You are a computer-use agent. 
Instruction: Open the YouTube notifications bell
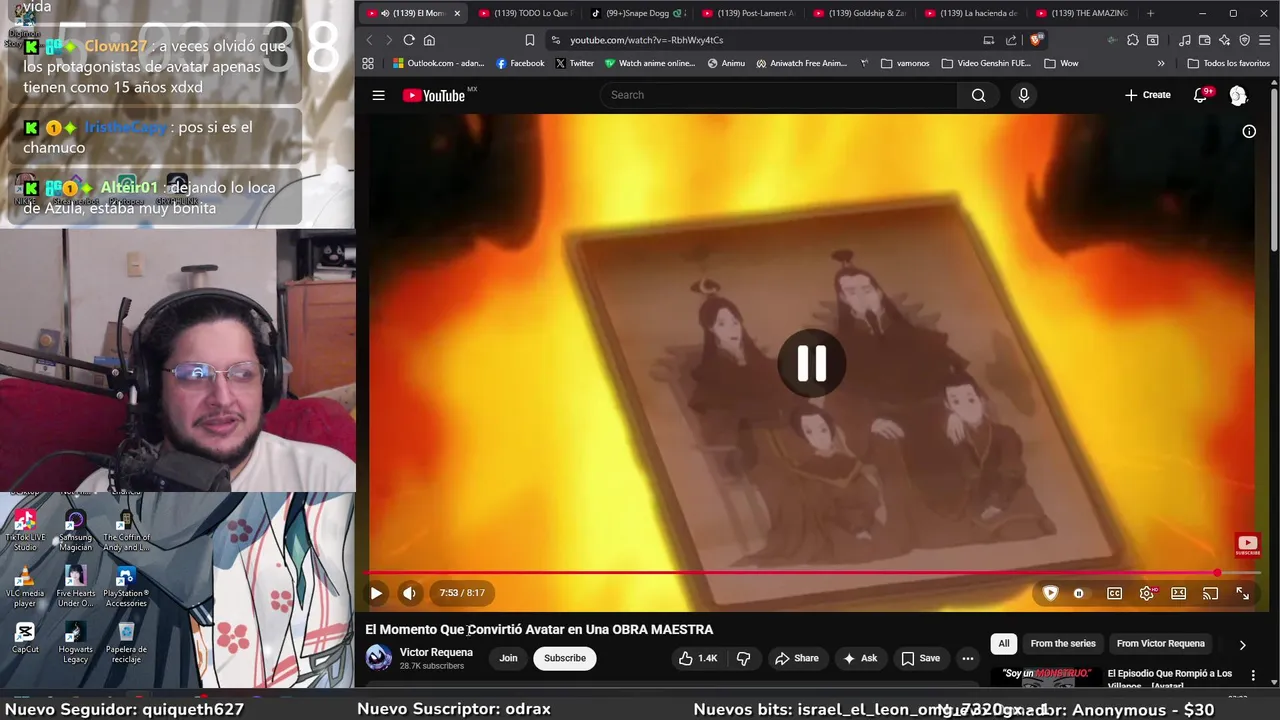[1201, 95]
